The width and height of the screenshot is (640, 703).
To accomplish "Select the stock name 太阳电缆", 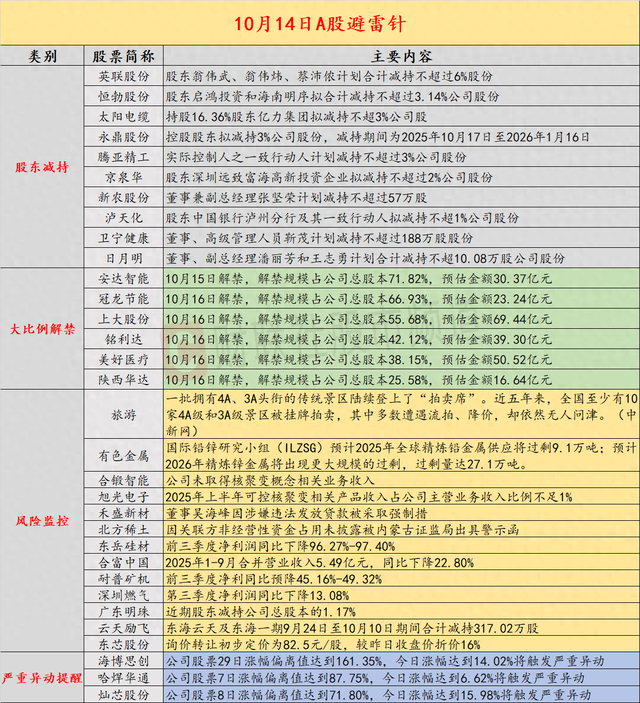I will pyautogui.click(x=123, y=117).
